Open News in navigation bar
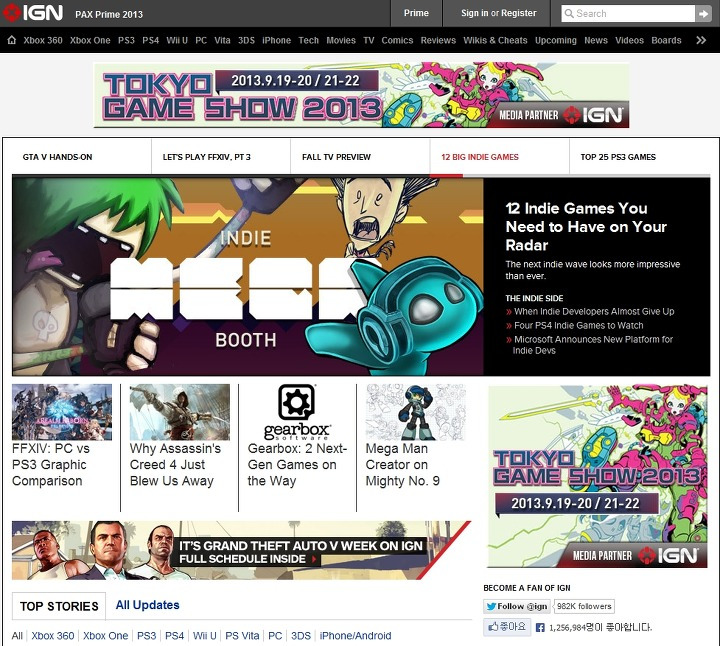Screen dimensions: 720x646 point(596,40)
